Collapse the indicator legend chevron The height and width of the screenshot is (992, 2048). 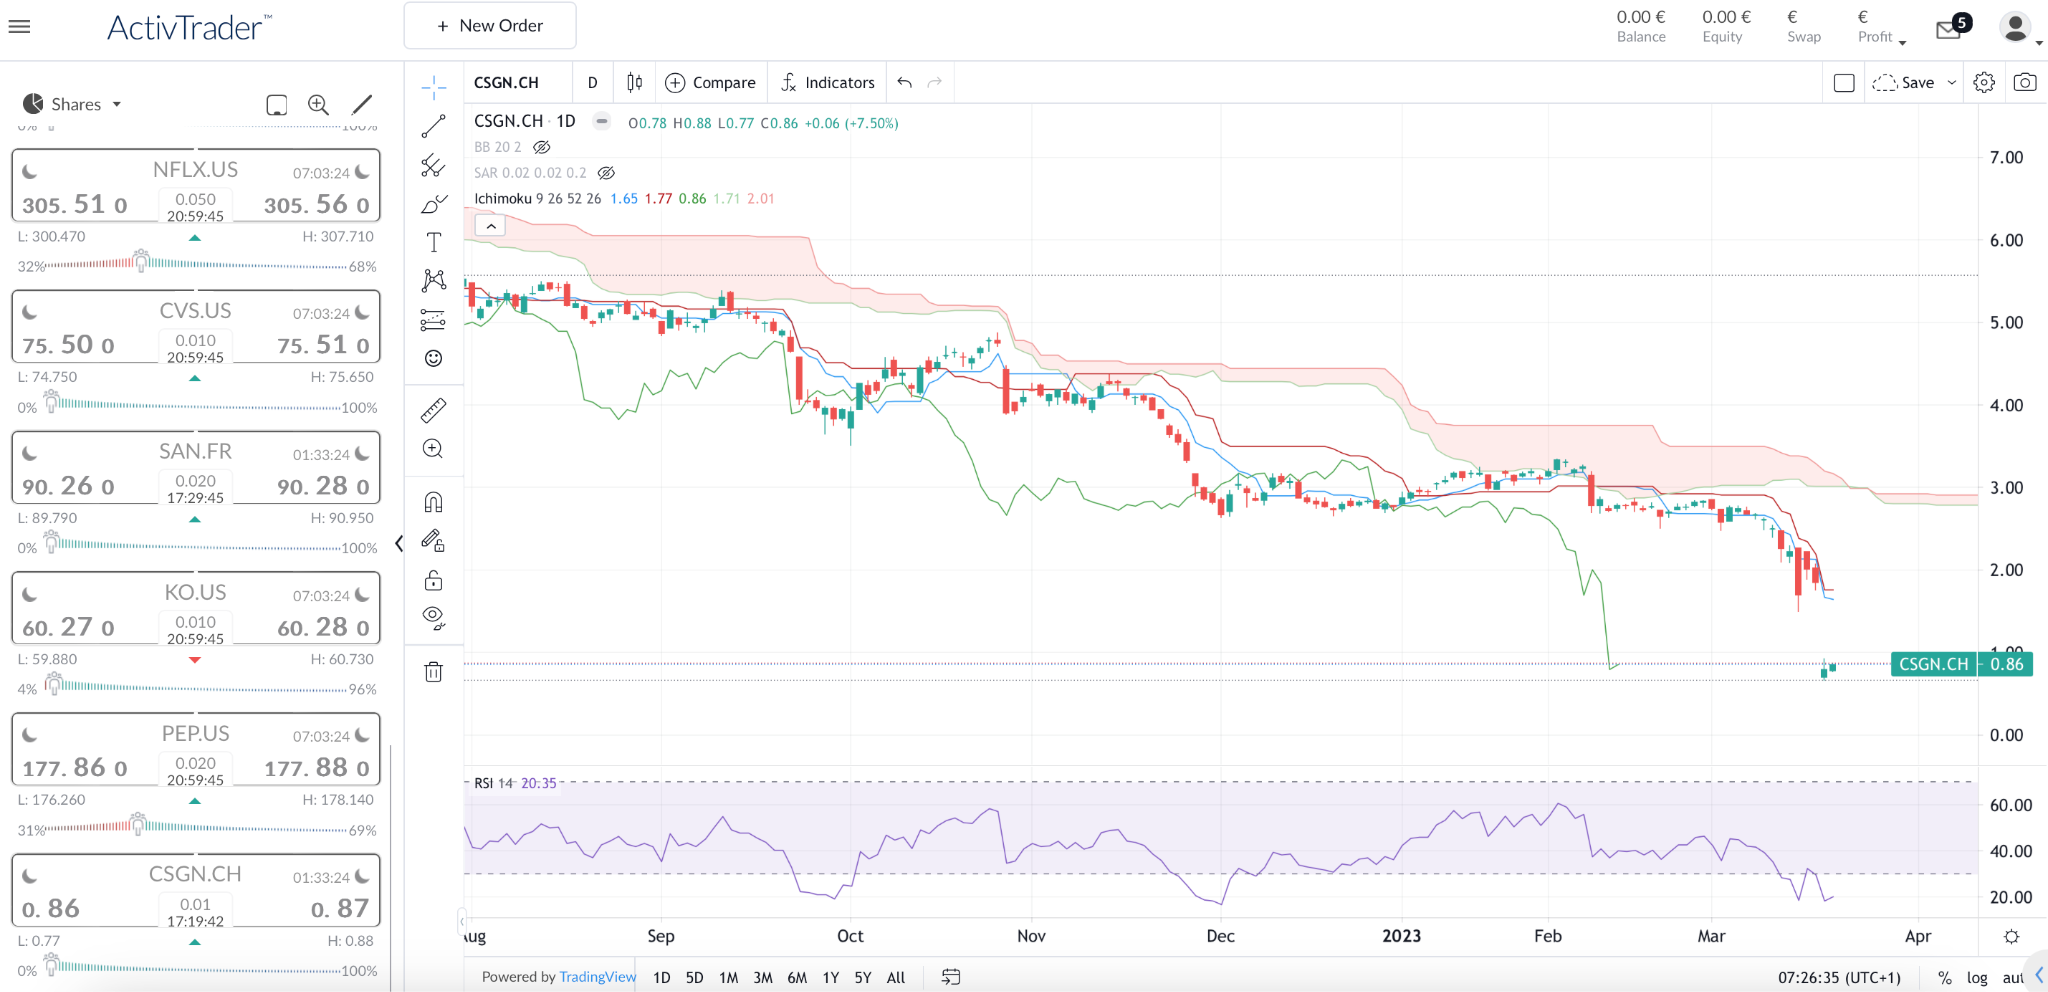click(x=491, y=226)
